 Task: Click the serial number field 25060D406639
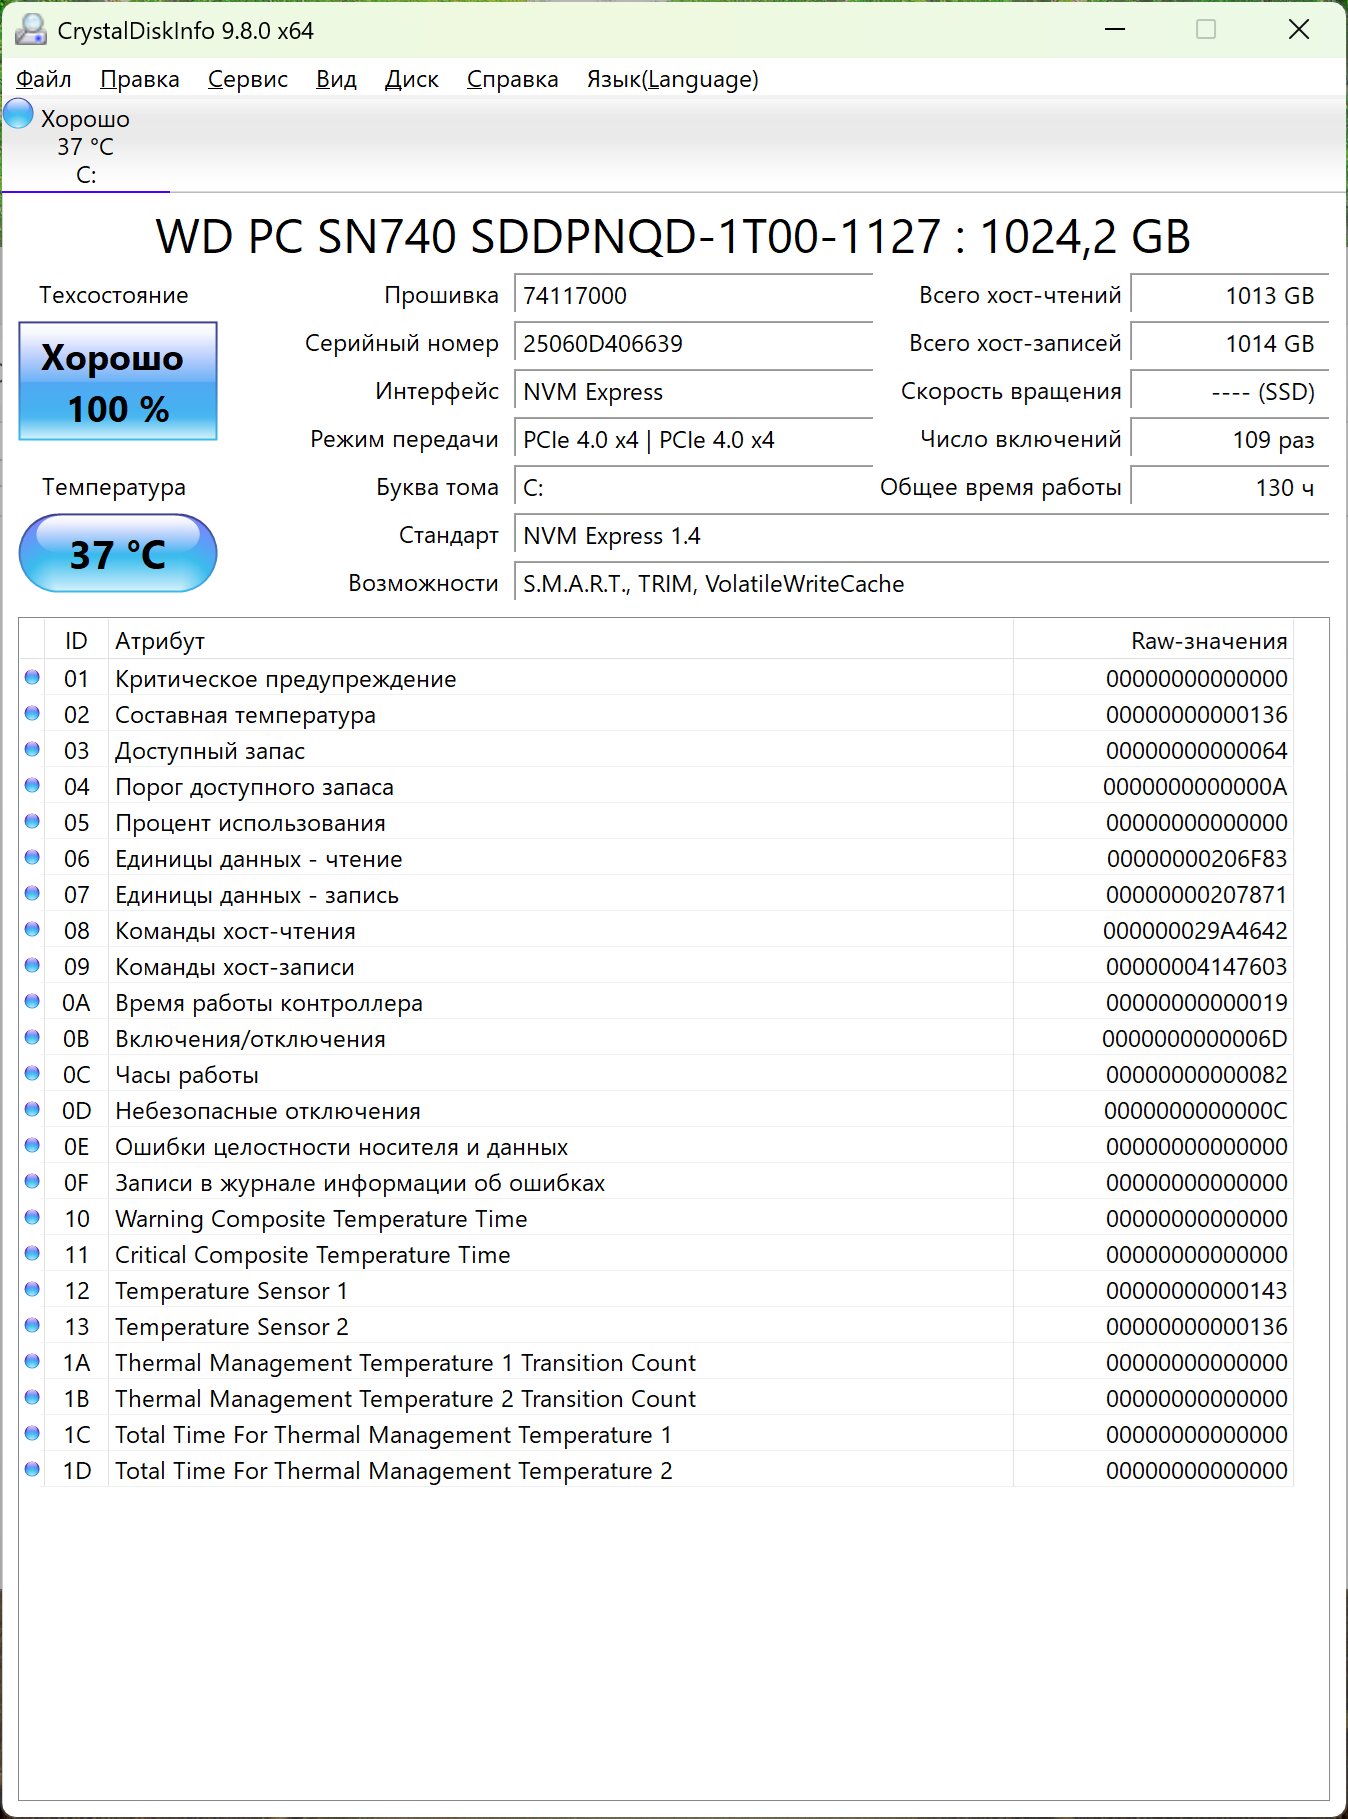693,344
